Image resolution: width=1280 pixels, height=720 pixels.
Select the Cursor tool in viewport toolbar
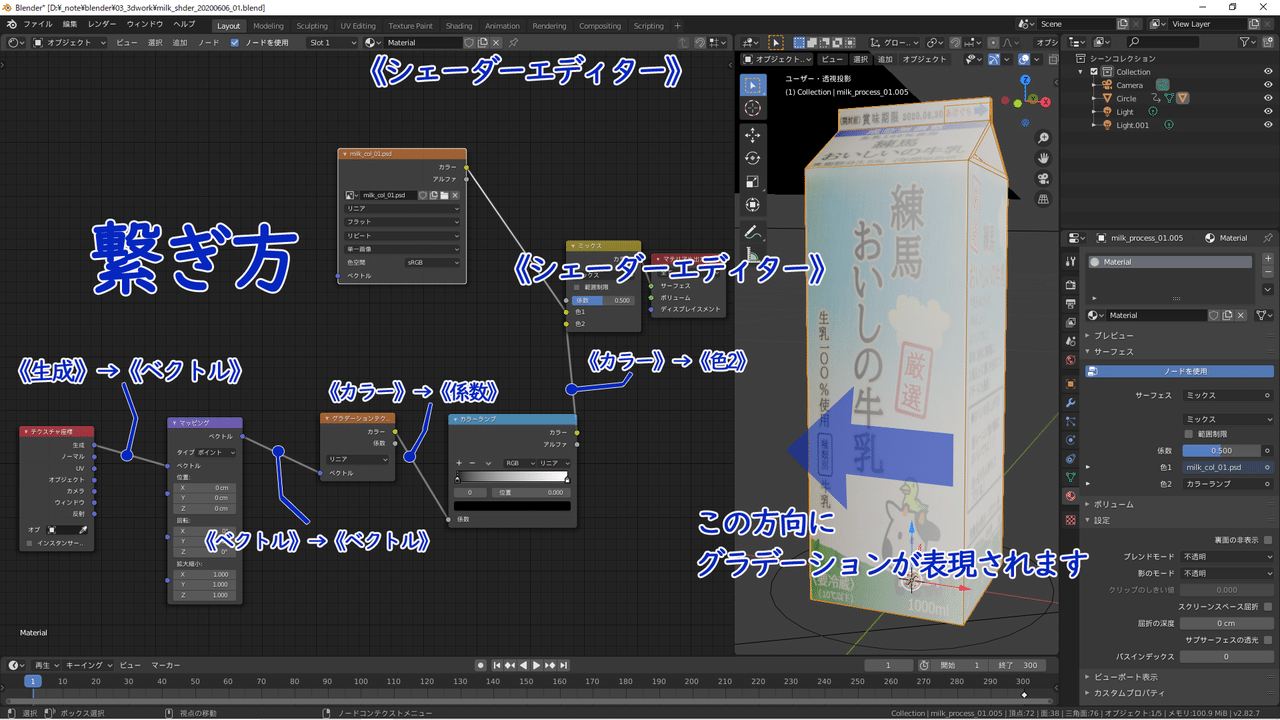(753, 108)
